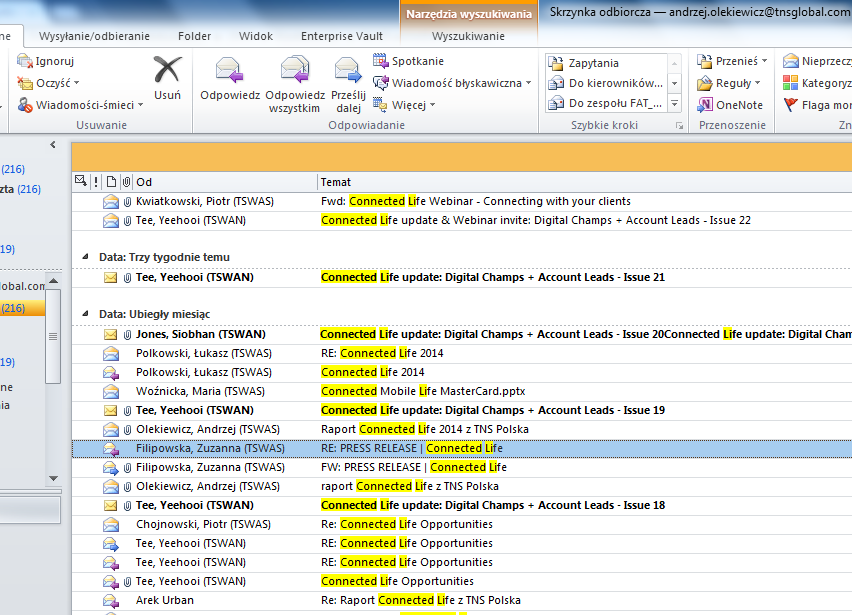
Task: Open email from Jones, Siobhan
Action: (462, 335)
